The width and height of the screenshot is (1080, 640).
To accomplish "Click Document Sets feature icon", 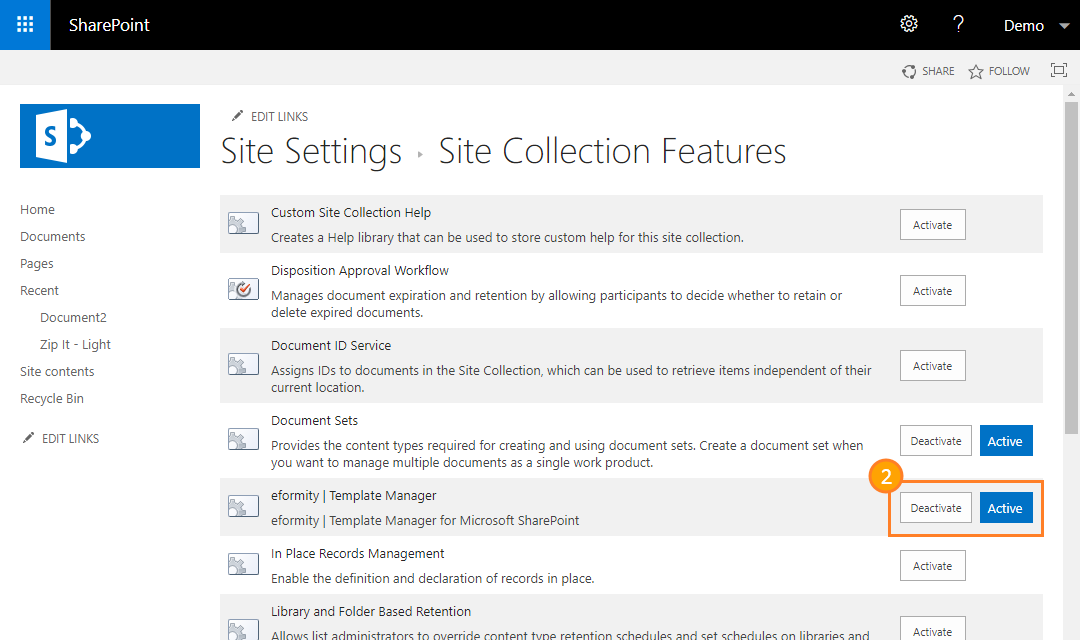I will point(243,440).
